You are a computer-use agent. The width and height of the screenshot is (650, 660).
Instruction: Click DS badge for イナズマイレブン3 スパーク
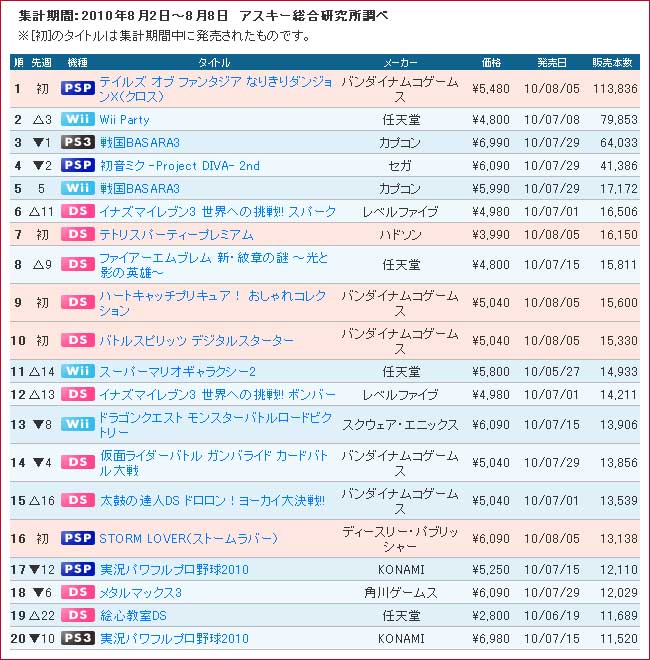pos(78,211)
